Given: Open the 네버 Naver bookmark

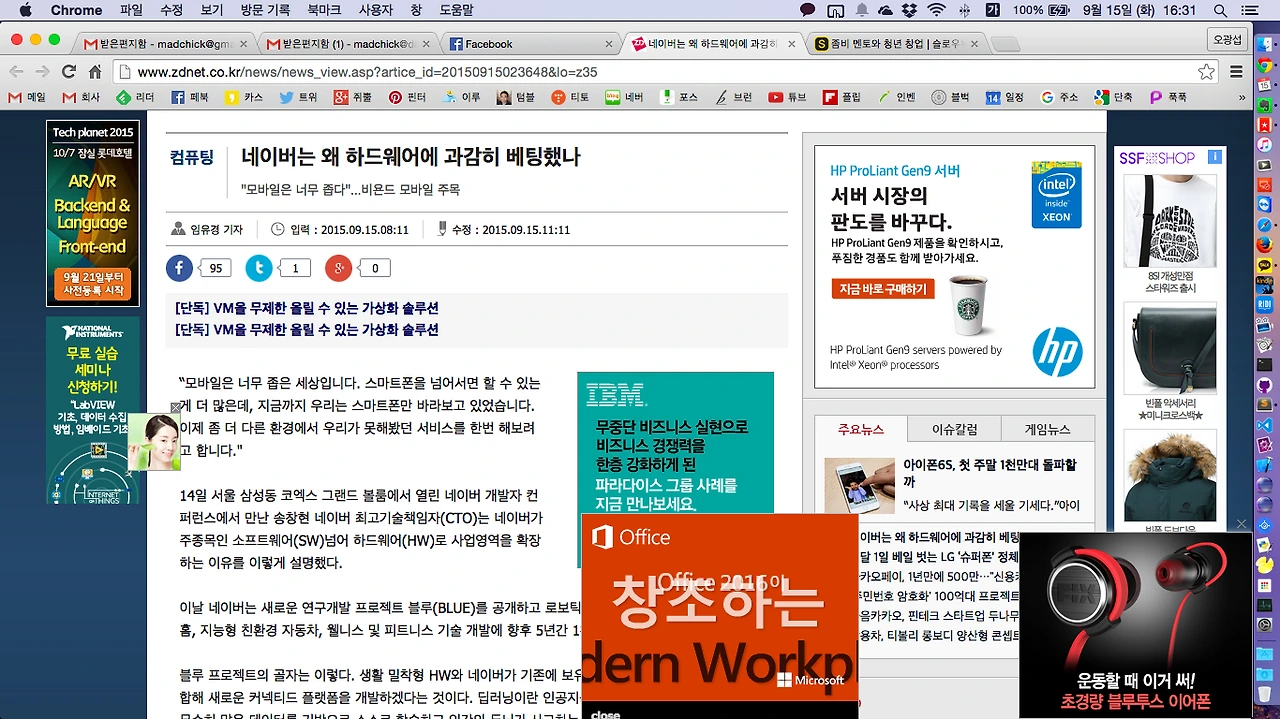Looking at the screenshot, I should coord(624,97).
